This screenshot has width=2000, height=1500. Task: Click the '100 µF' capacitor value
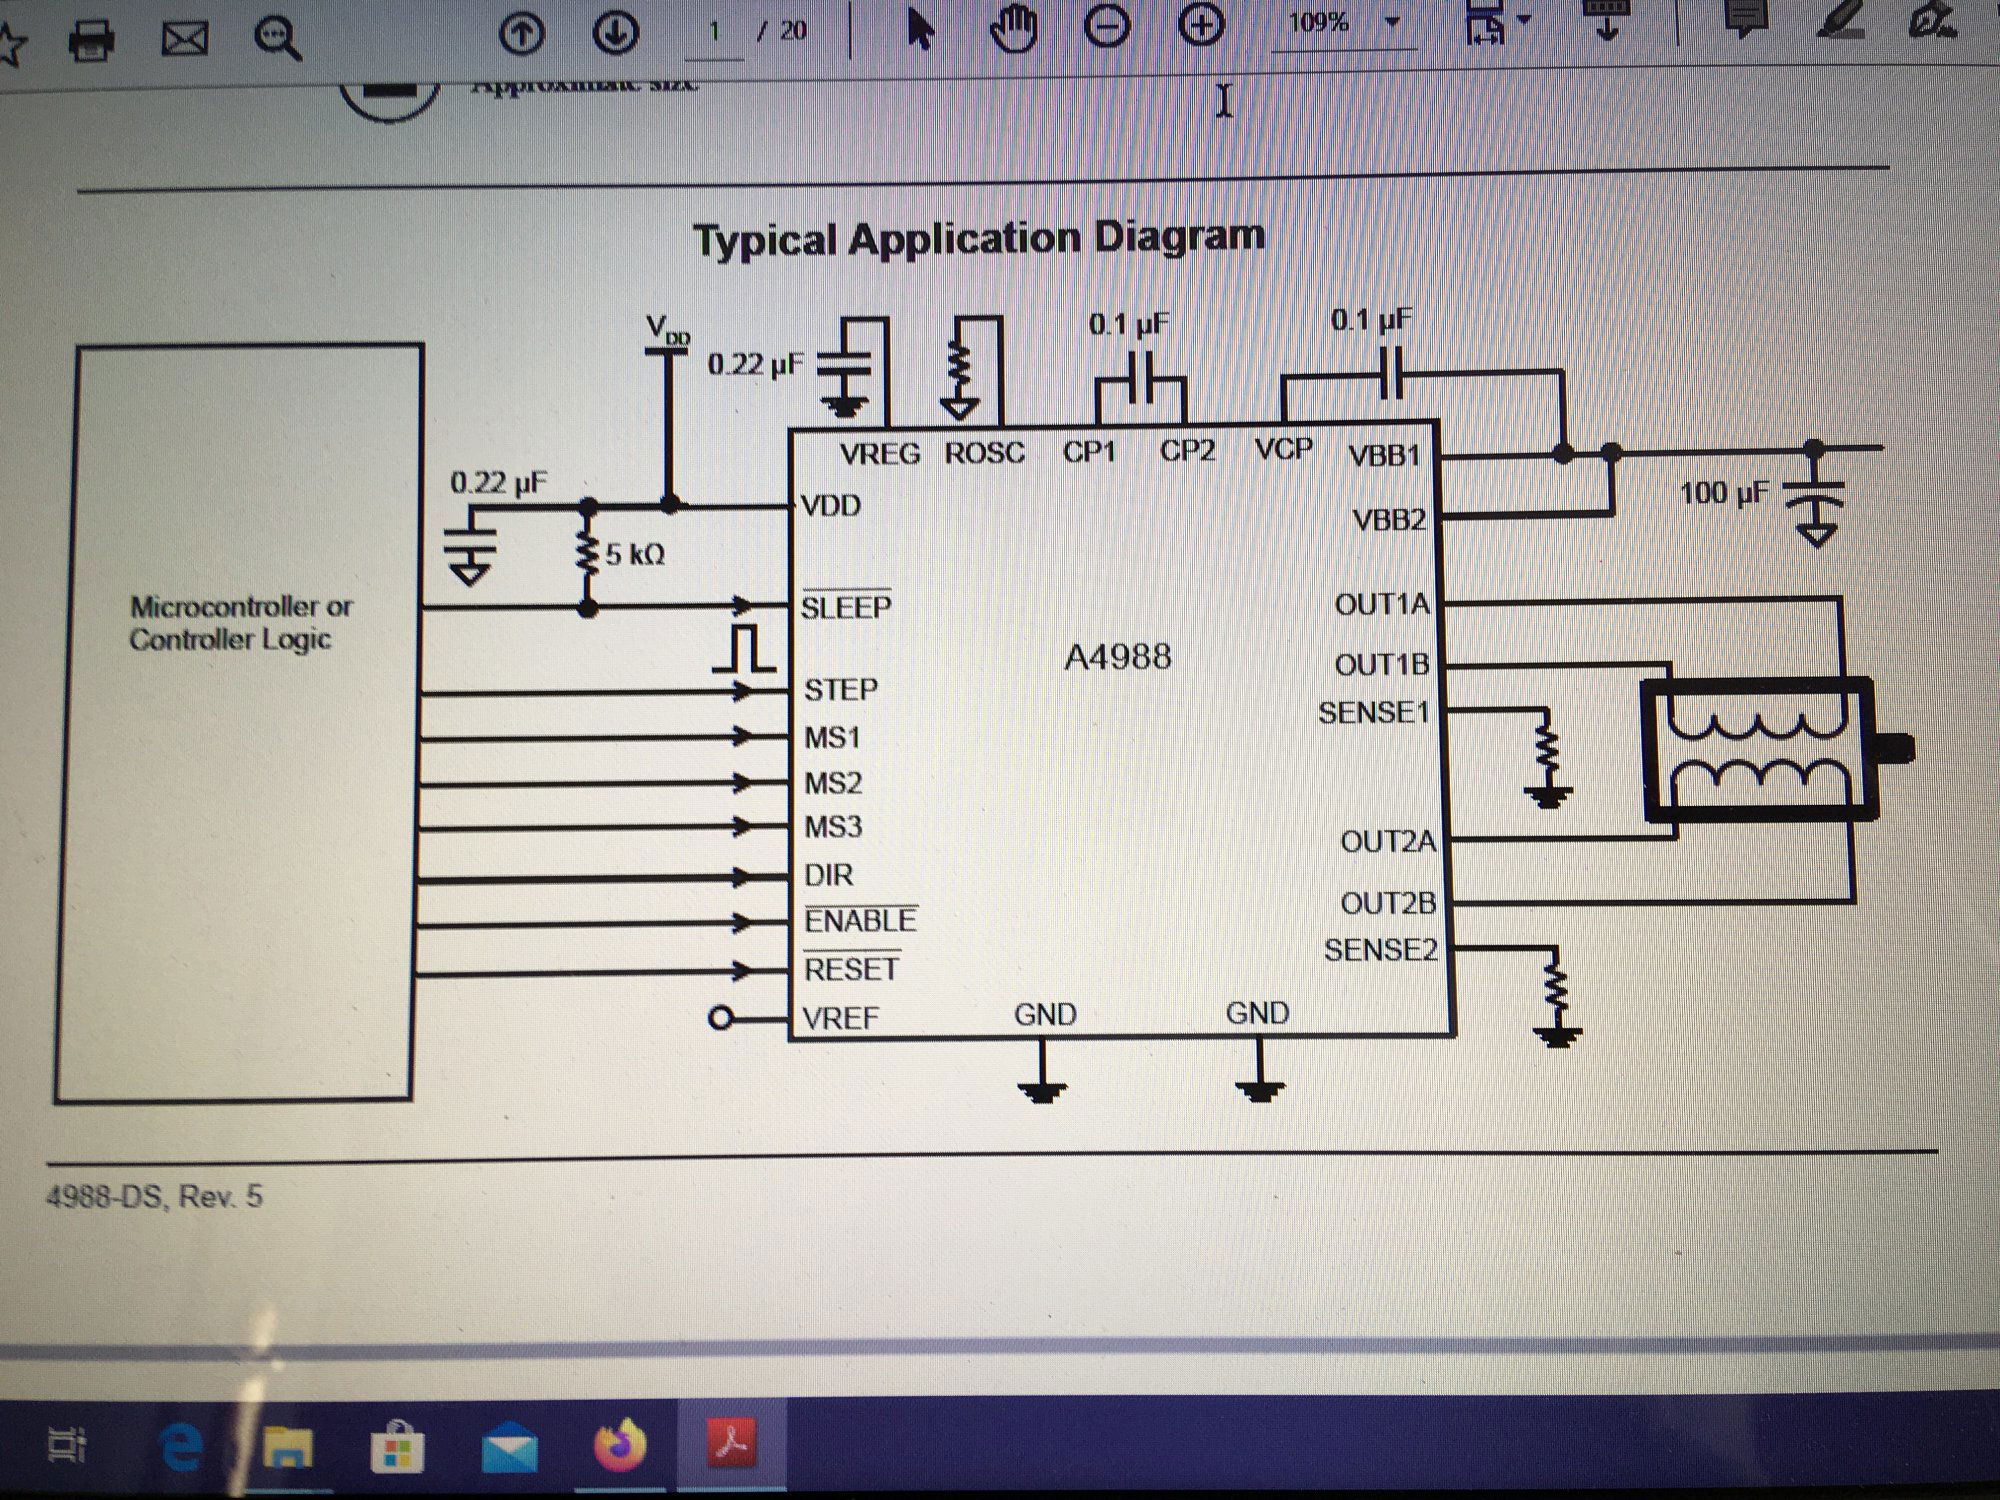click(x=1724, y=492)
